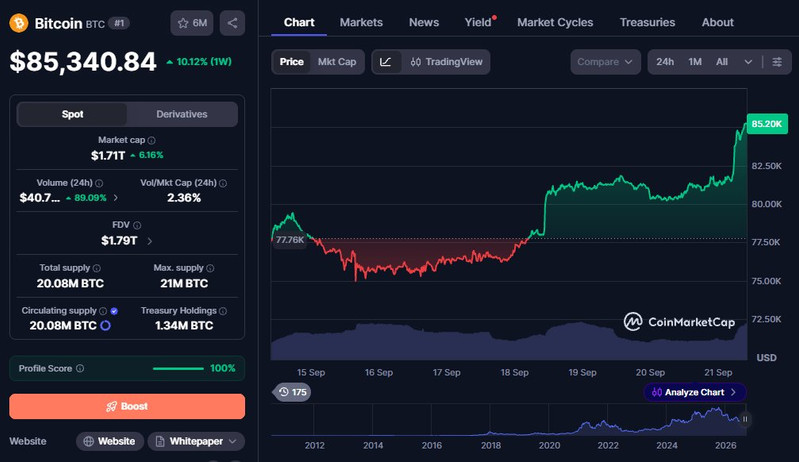The width and height of the screenshot is (799, 462).
Task: Click $1.71T market cap value
Action: tap(108, 155)
